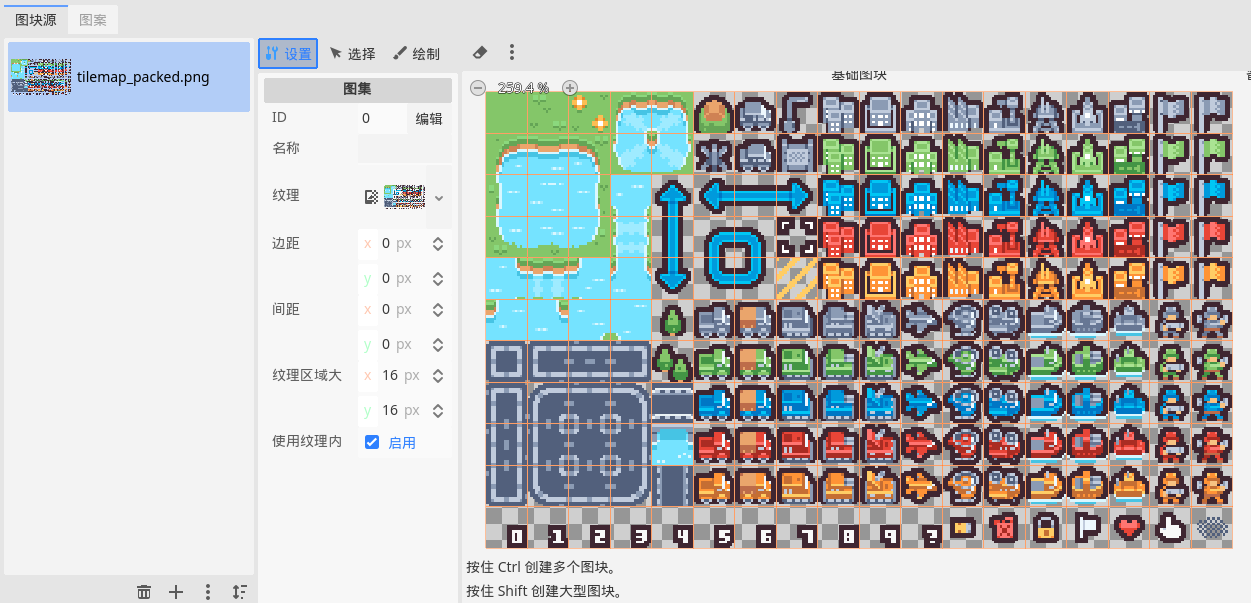Click the sort sources icon
Viewport: 1251px width, 603px height.
pyautogui.click(x=239, y=591)
